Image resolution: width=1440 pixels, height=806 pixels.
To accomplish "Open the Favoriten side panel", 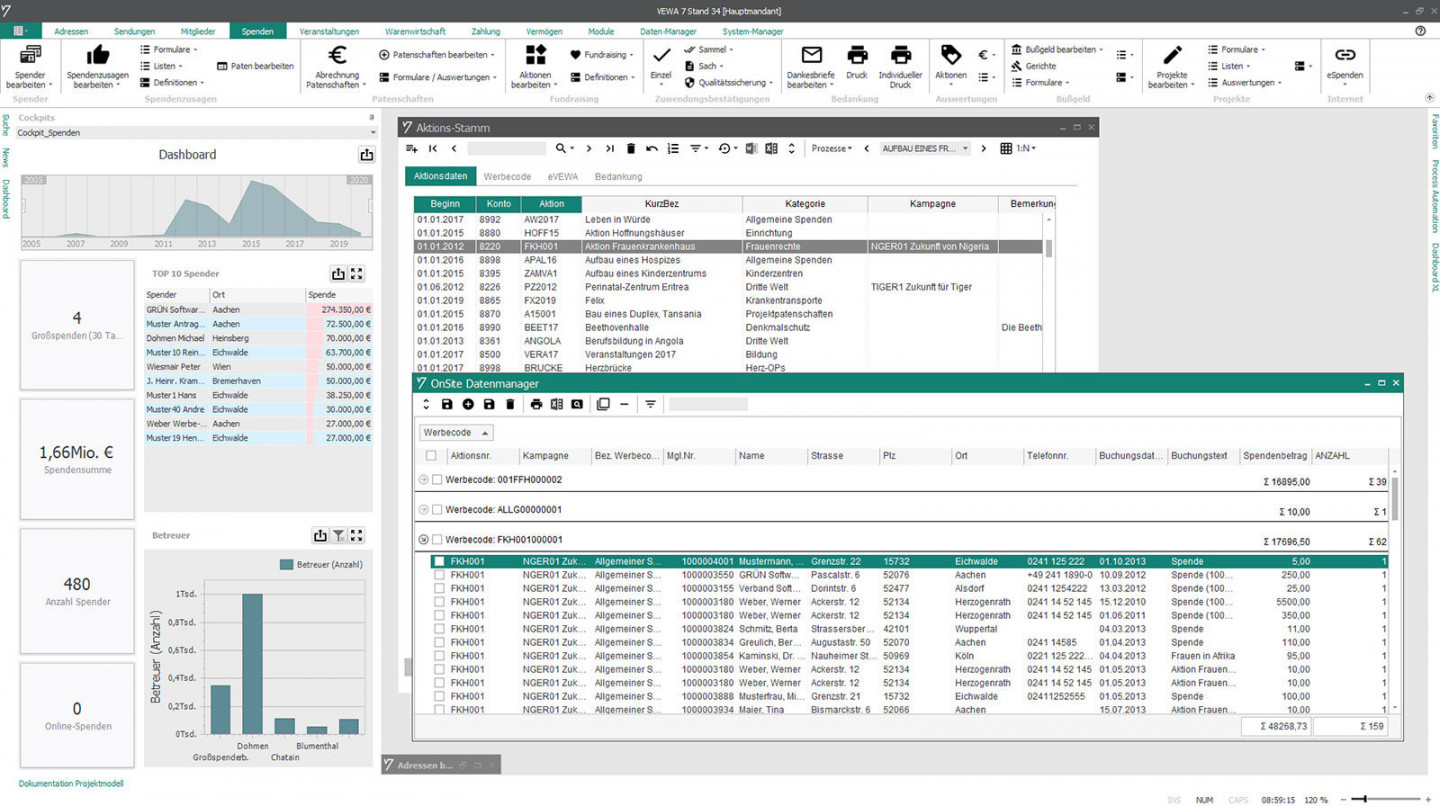I will (x=1434, y=131).
